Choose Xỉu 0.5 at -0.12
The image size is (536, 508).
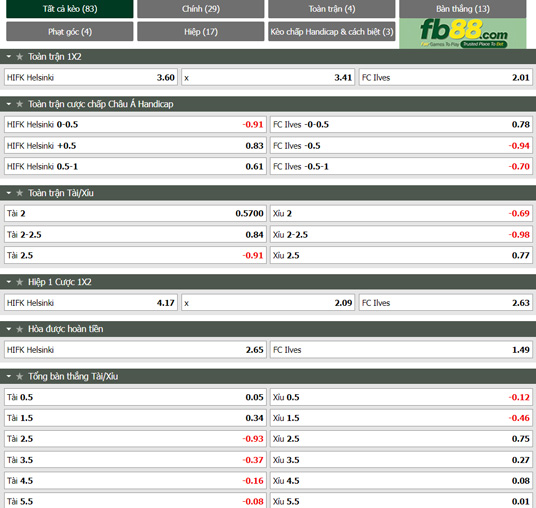coord(401,397)
